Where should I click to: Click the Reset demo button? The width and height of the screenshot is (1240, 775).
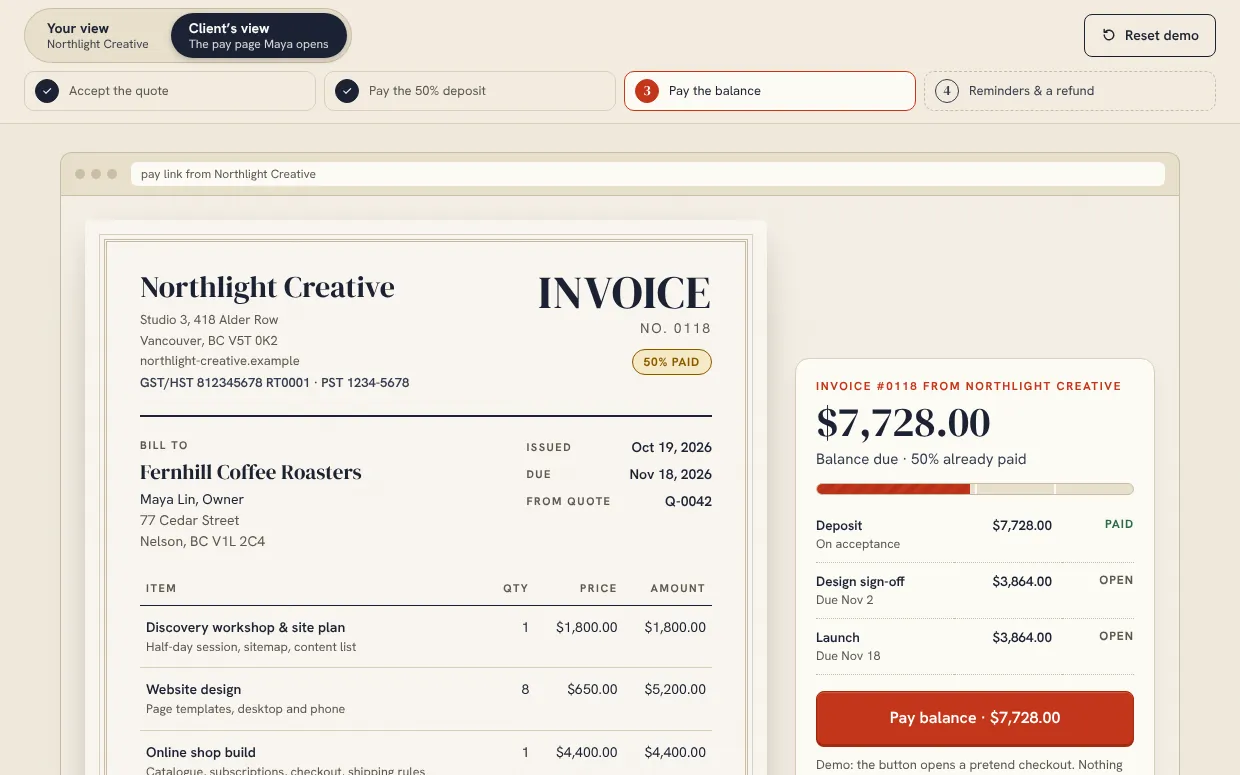pos(1150,35)
